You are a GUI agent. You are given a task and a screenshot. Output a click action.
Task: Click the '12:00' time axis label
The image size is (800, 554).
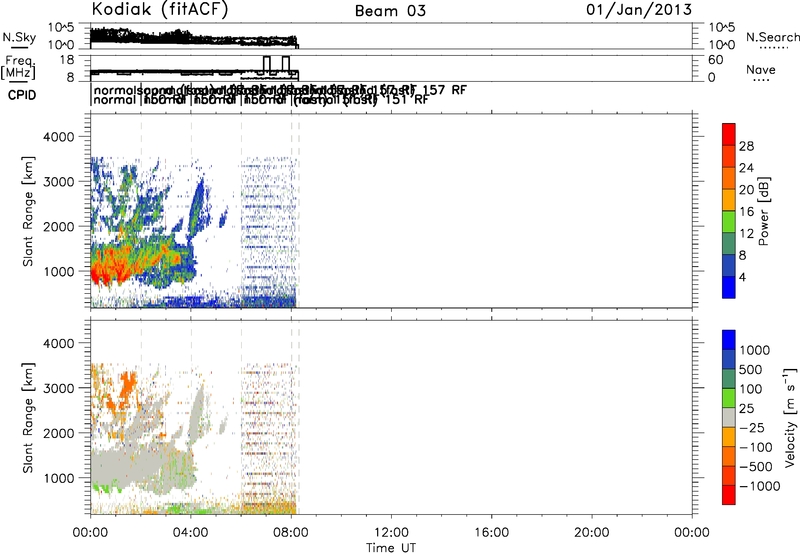tap(391, 533)
